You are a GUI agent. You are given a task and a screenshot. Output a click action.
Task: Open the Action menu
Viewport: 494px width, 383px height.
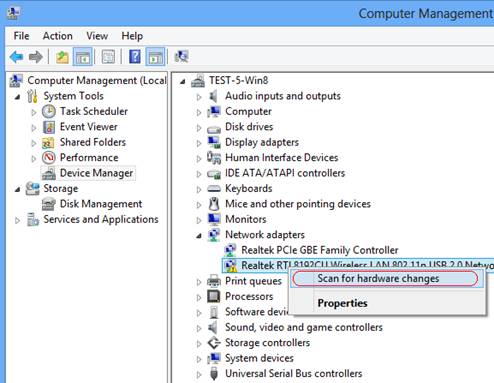pyautogui.click(x=58, y=36)
